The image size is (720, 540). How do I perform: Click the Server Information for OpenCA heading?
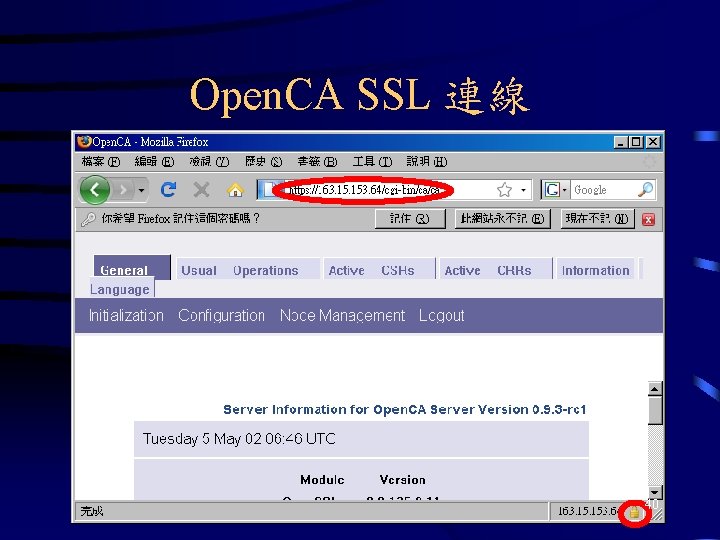tap(405, 409)
